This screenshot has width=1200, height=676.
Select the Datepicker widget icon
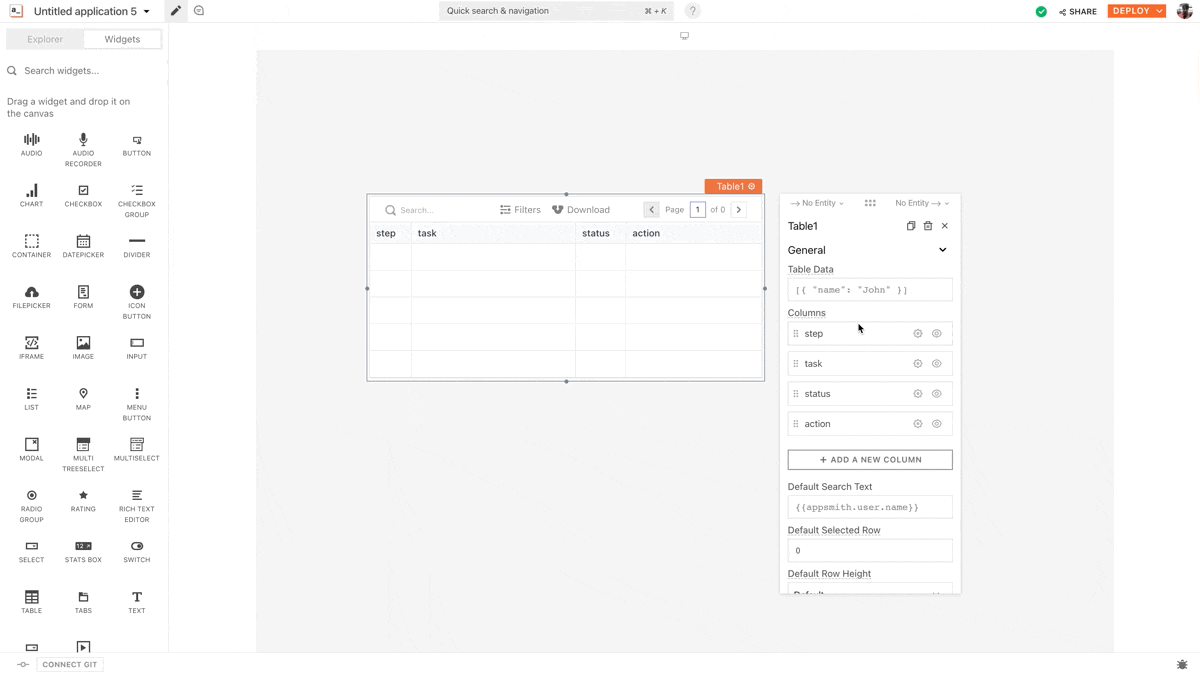[x=83, y=242]
